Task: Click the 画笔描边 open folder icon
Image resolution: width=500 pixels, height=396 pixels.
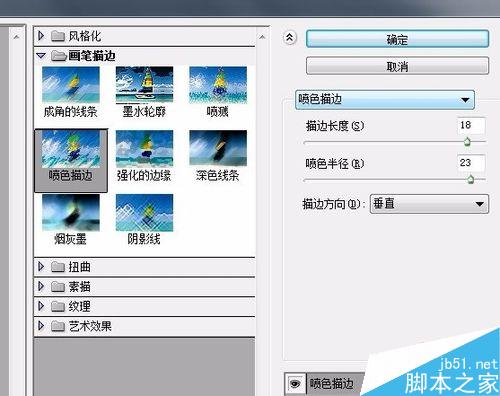Action: point(59,56)
